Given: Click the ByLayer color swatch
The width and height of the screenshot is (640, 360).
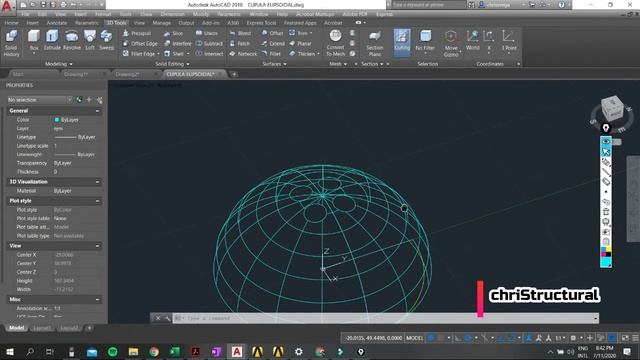Looking at the screenshot, I should coord(57,120).
